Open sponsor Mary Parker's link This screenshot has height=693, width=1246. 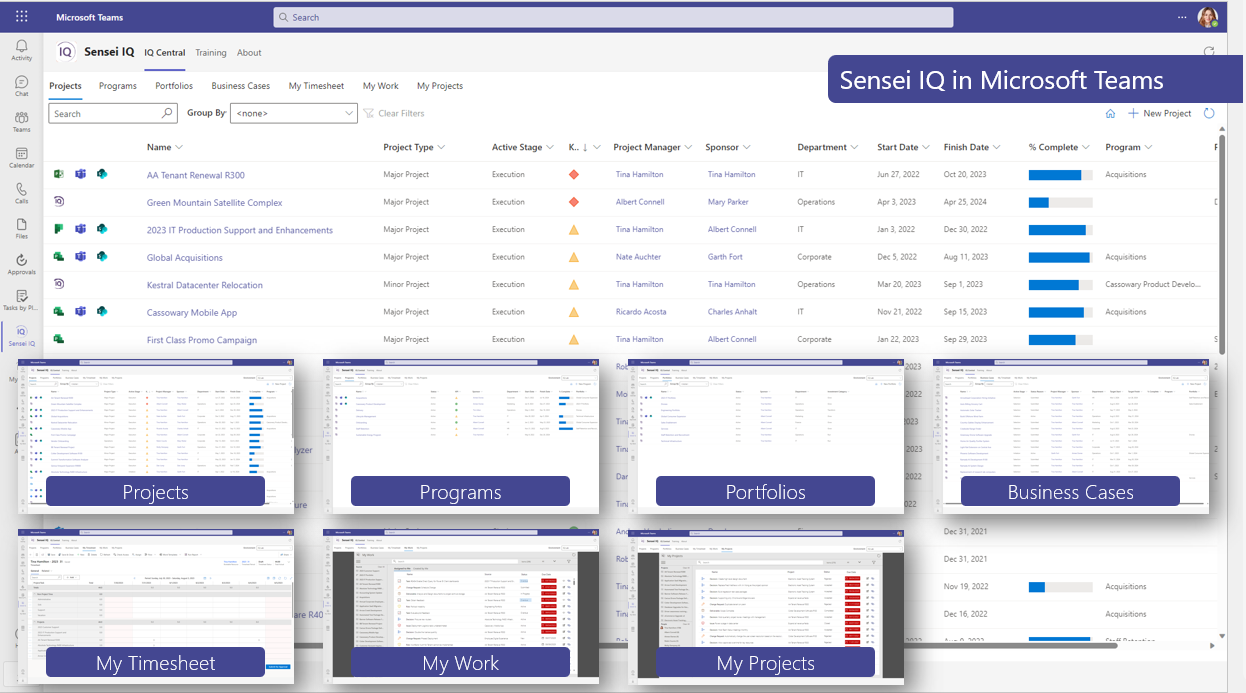728,202
